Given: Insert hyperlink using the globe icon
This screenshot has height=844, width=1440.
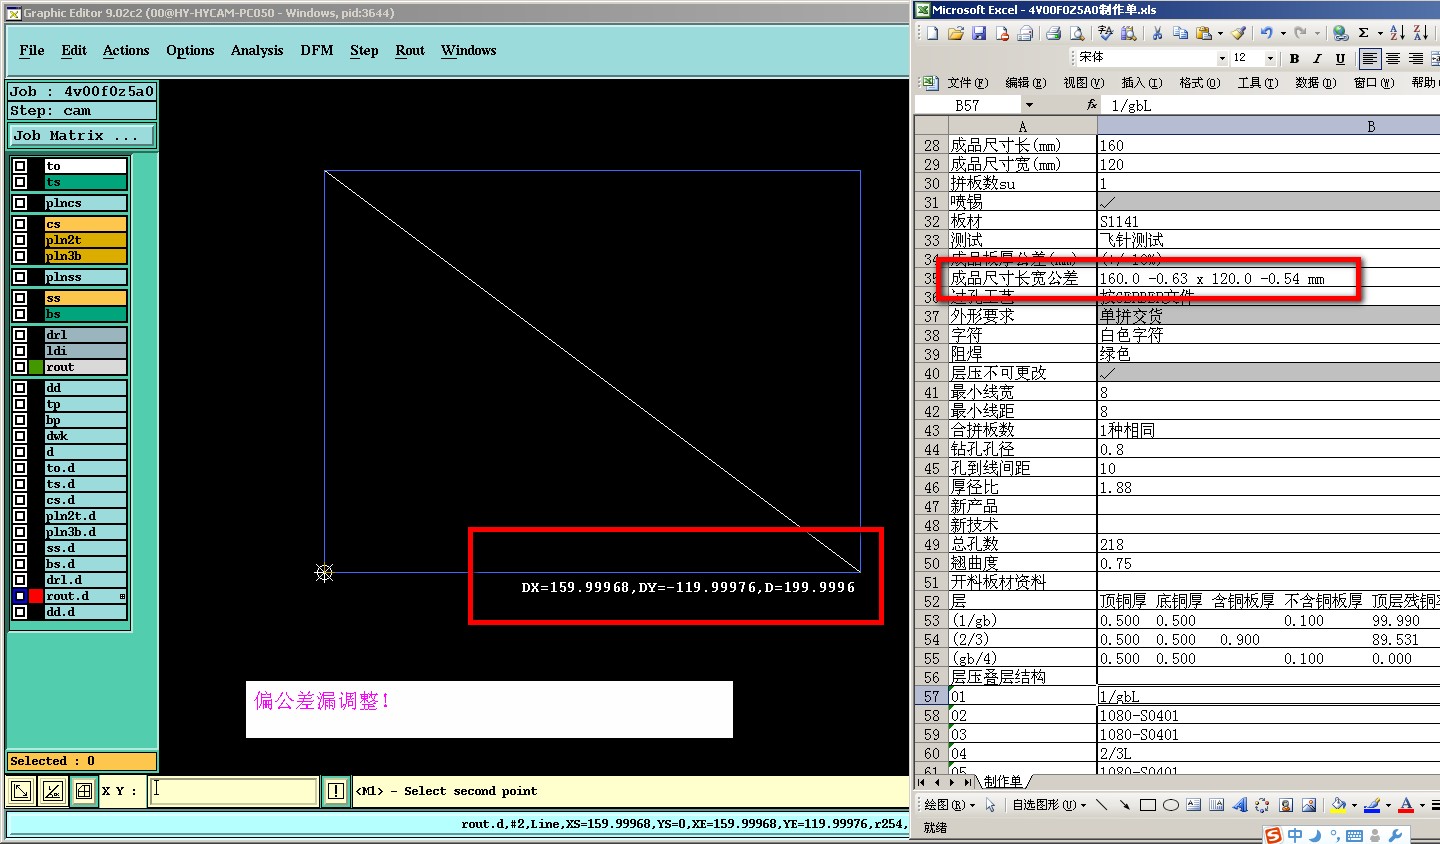Looking at the screenshot, I should (1340, 33).
